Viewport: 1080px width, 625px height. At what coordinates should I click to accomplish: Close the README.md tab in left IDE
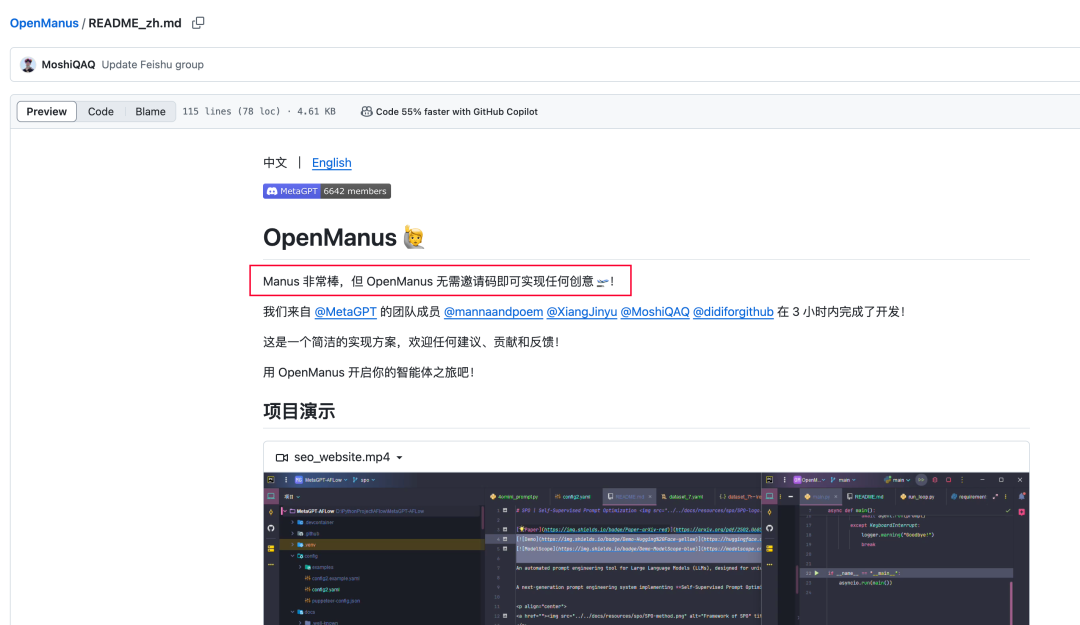tap(650, 496)
